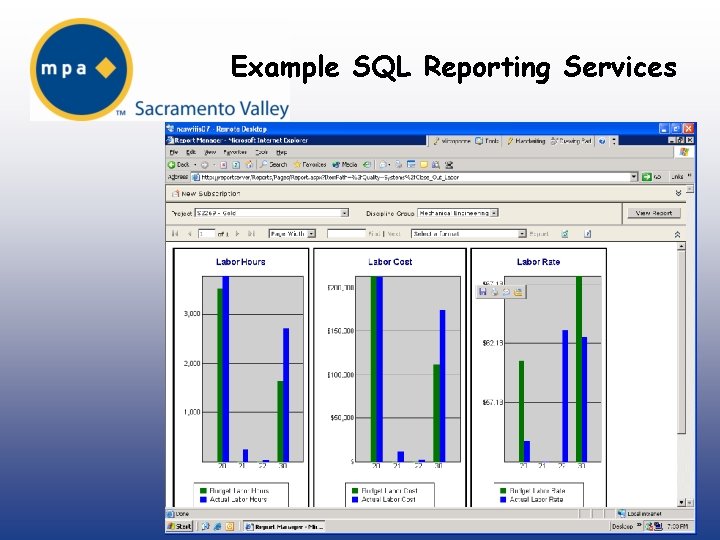
Task: Click the Messenger icon in IE toolbar
Action: click(x=449, y=164)
